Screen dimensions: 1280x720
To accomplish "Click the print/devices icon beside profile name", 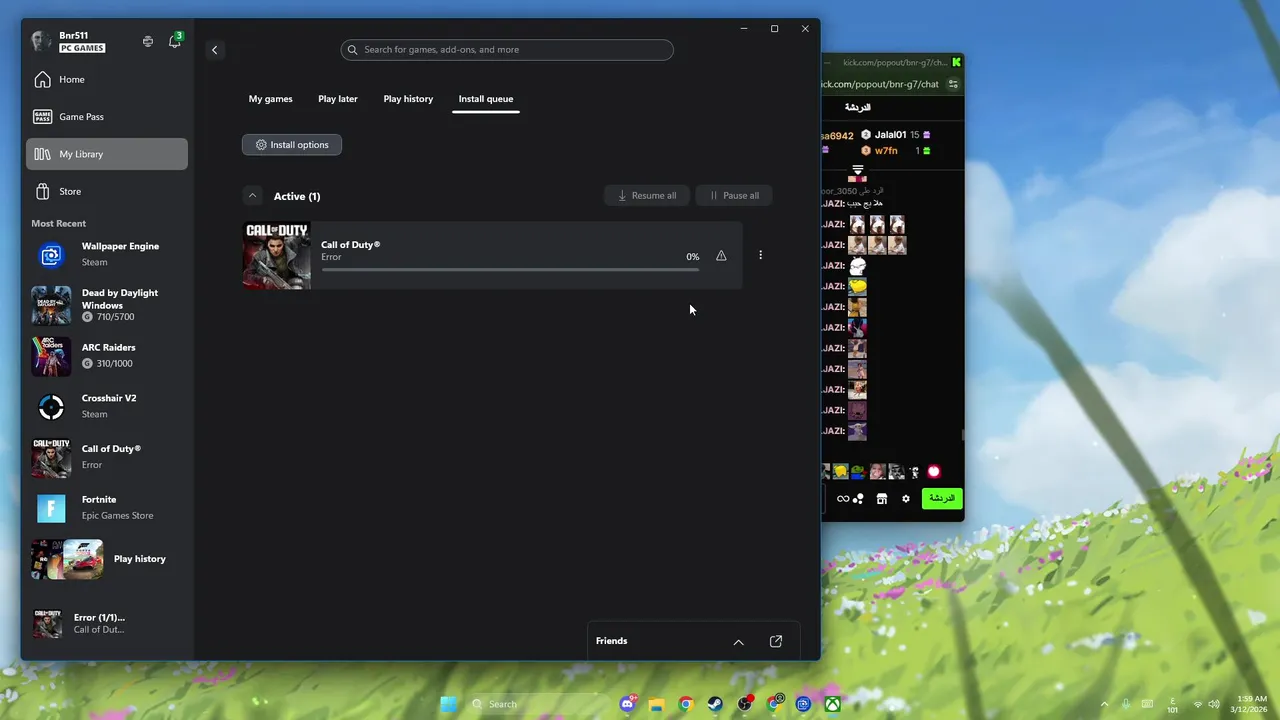I will [148, 41].
